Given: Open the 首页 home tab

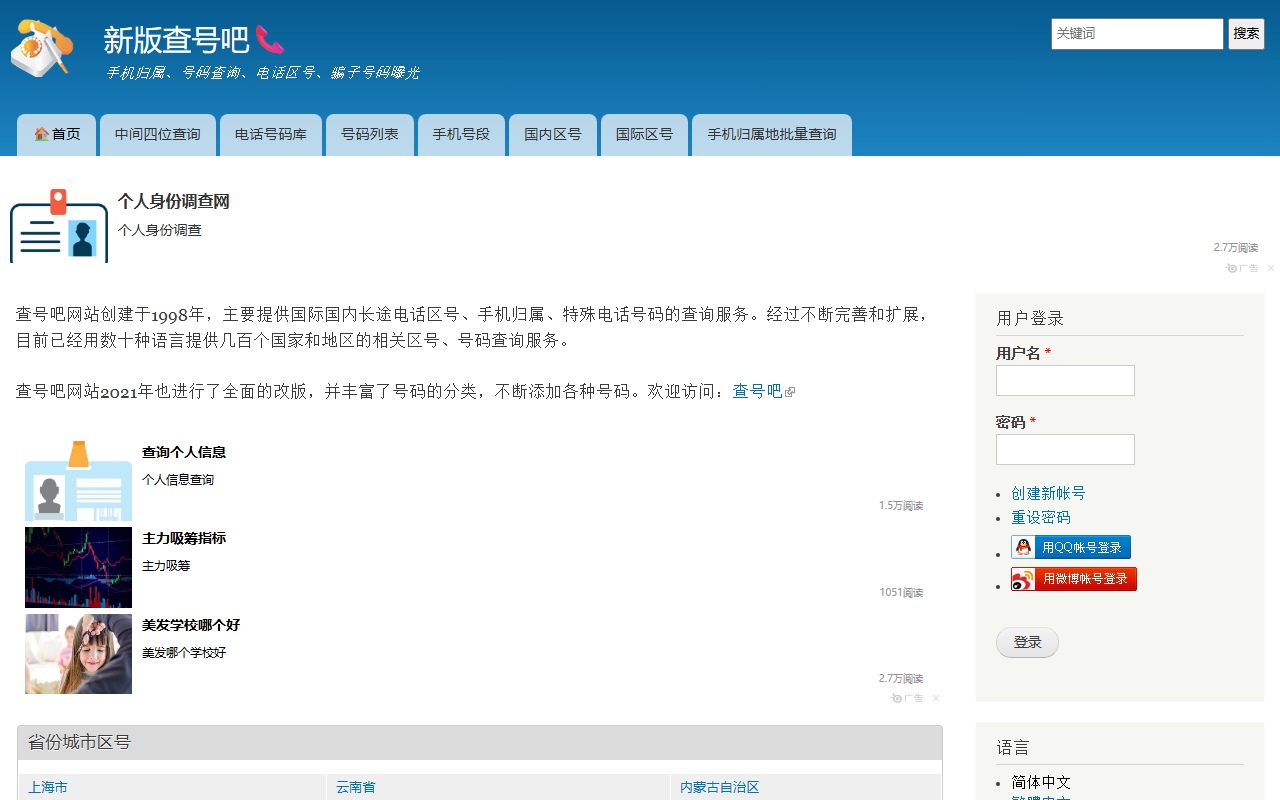Looking at the screenshot, I should click(56, 135).
